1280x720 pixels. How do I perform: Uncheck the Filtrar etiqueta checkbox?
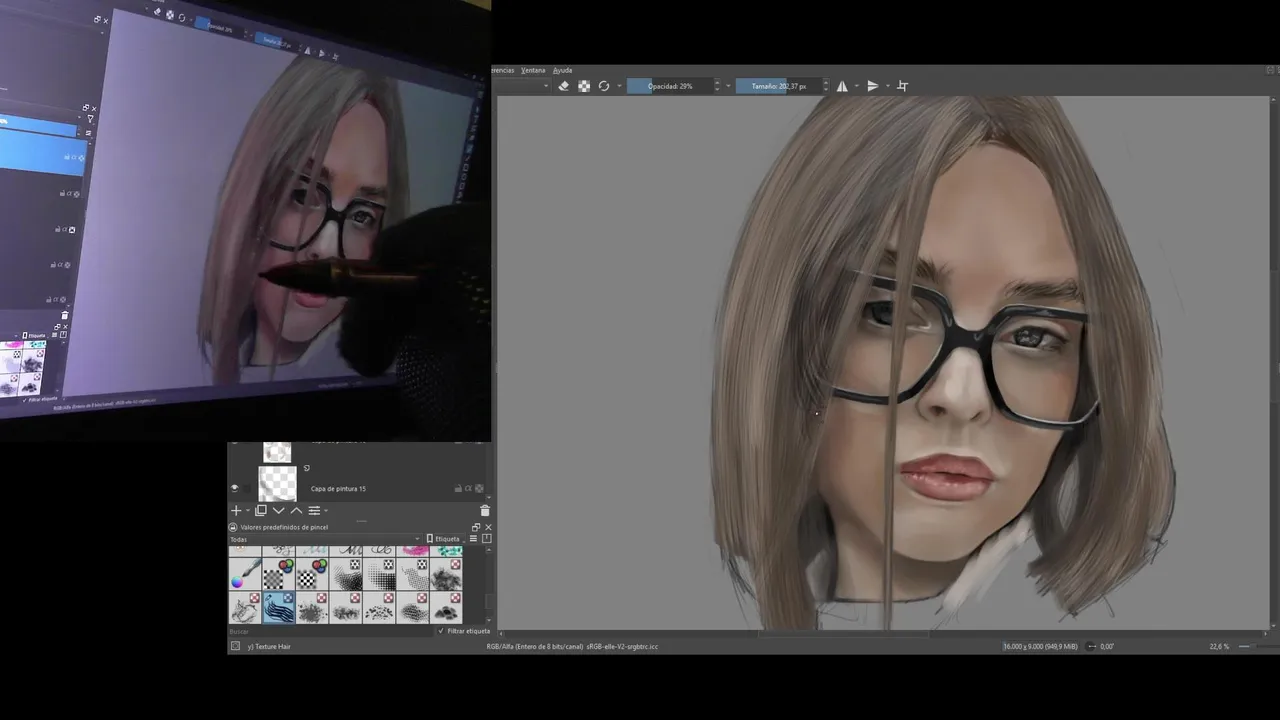click(442, 631)
